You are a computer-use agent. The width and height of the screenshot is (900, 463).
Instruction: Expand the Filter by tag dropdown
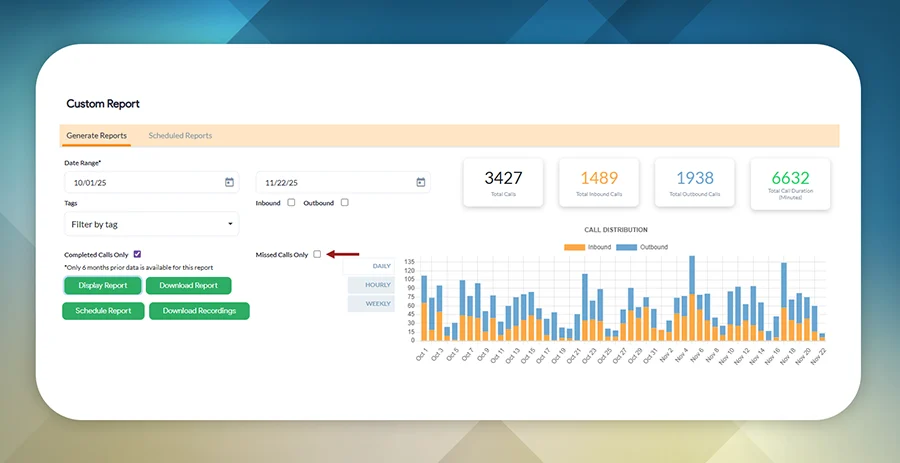point(151,224)
